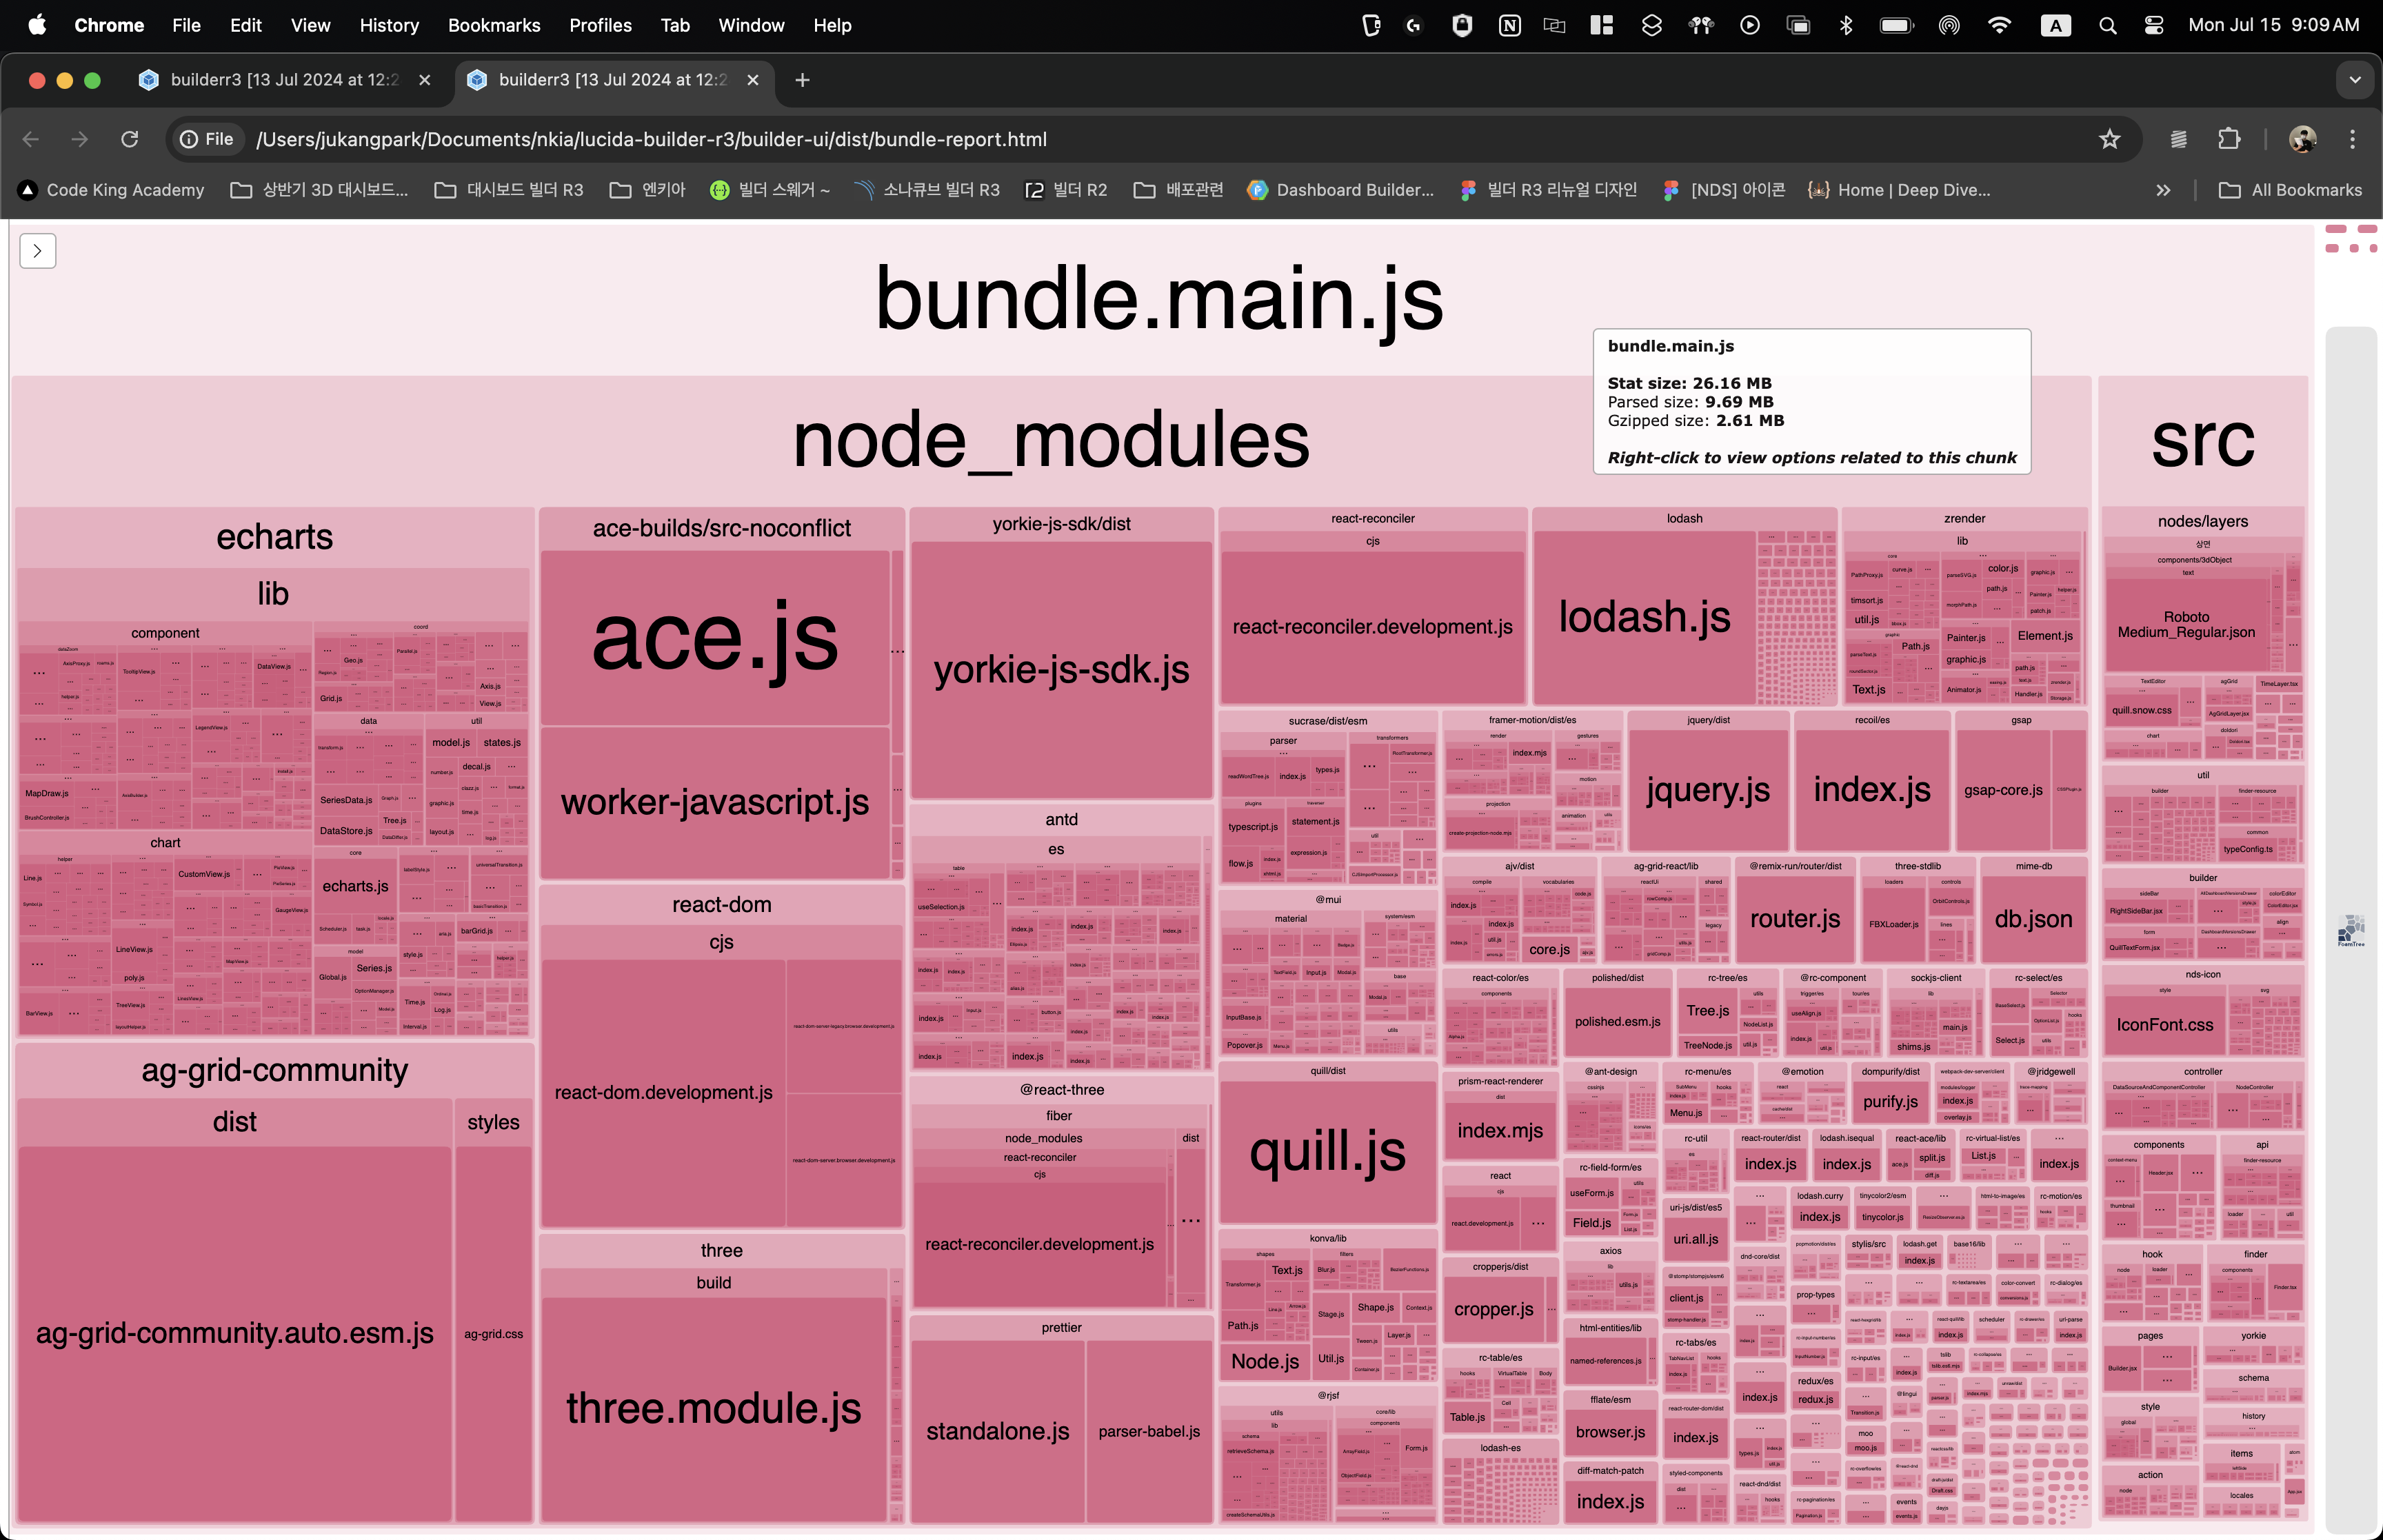This screenshot has width=2383, height=1540.
Task: Bookmark this page with the star icon
Action: (2109, 139)
